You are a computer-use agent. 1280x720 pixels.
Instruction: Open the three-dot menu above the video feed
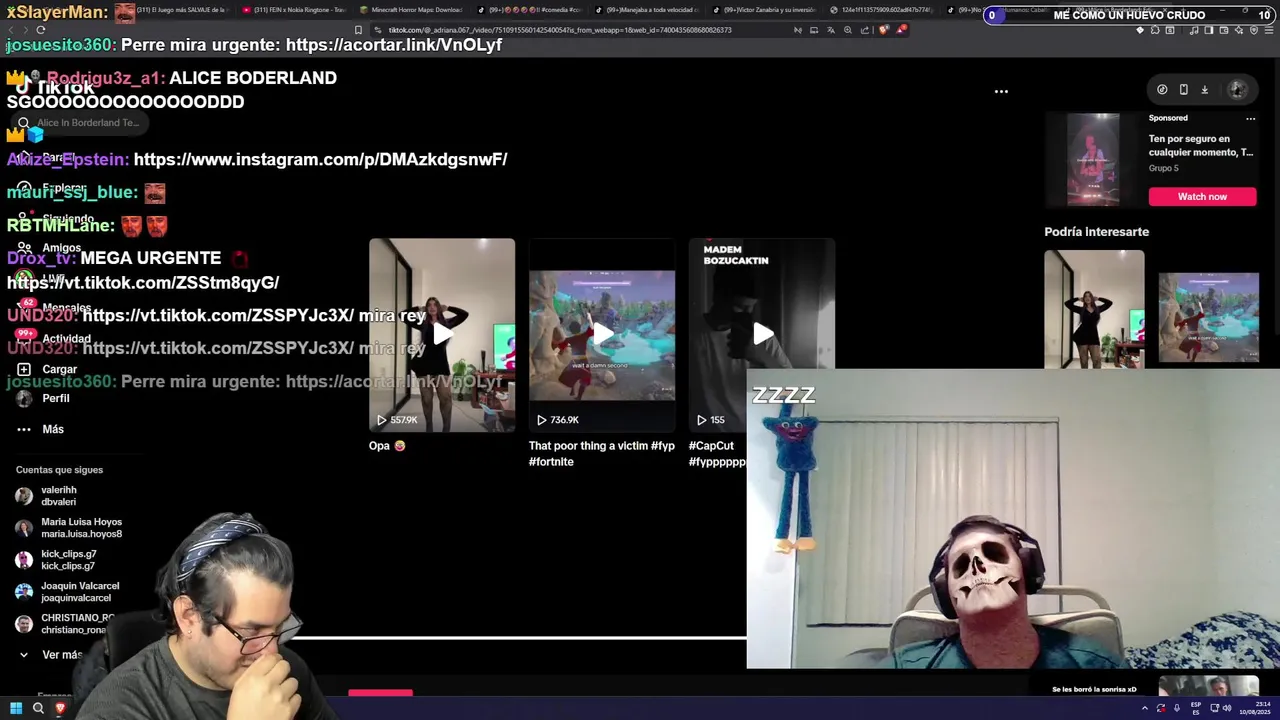tap(1001, 91)
